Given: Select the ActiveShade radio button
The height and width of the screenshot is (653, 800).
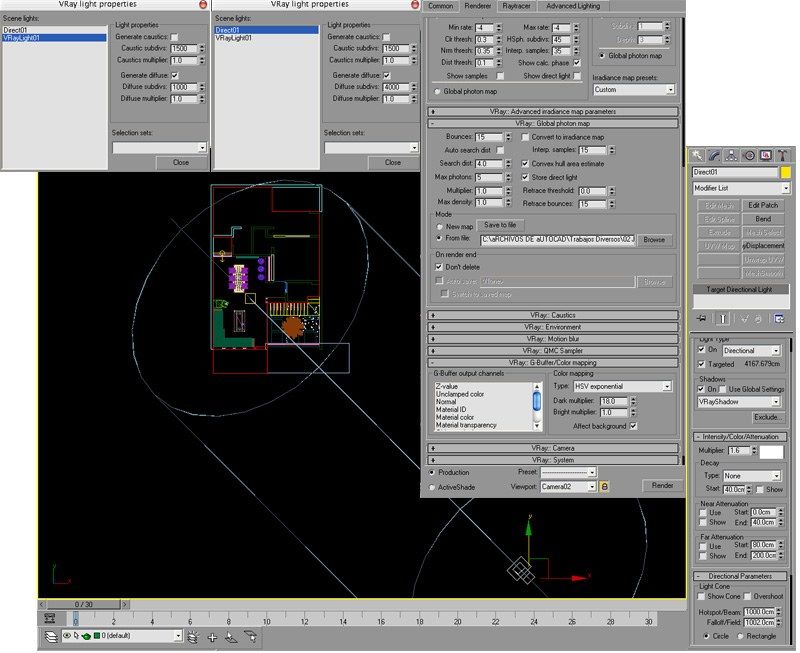Looking at the screenshot, I should coord(432,488).
